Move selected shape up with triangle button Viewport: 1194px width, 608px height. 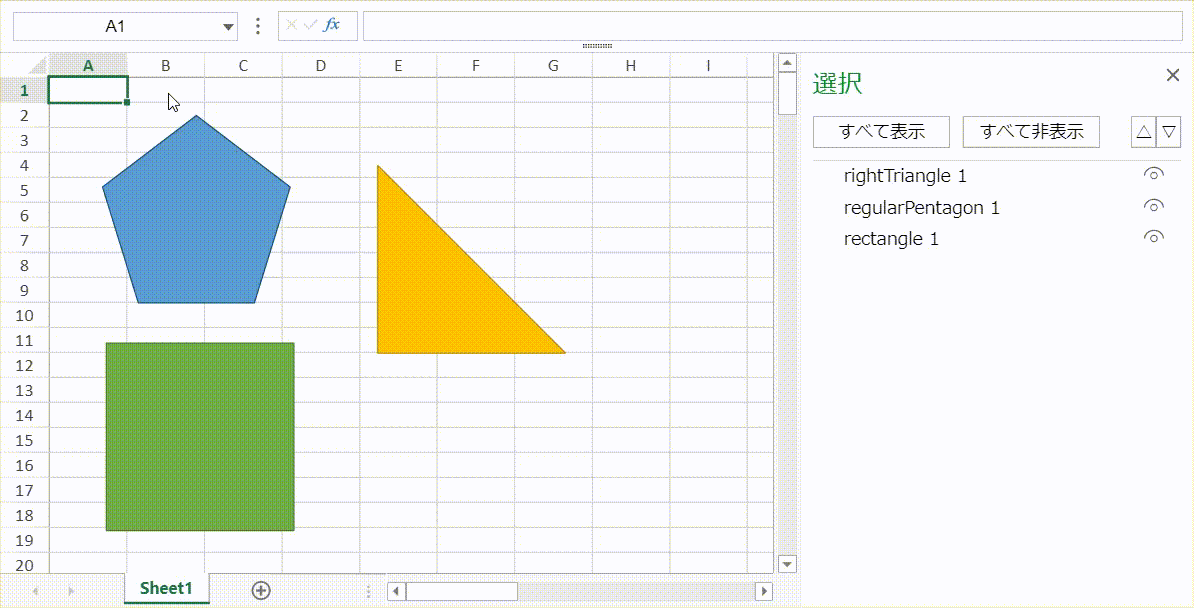1143,131
